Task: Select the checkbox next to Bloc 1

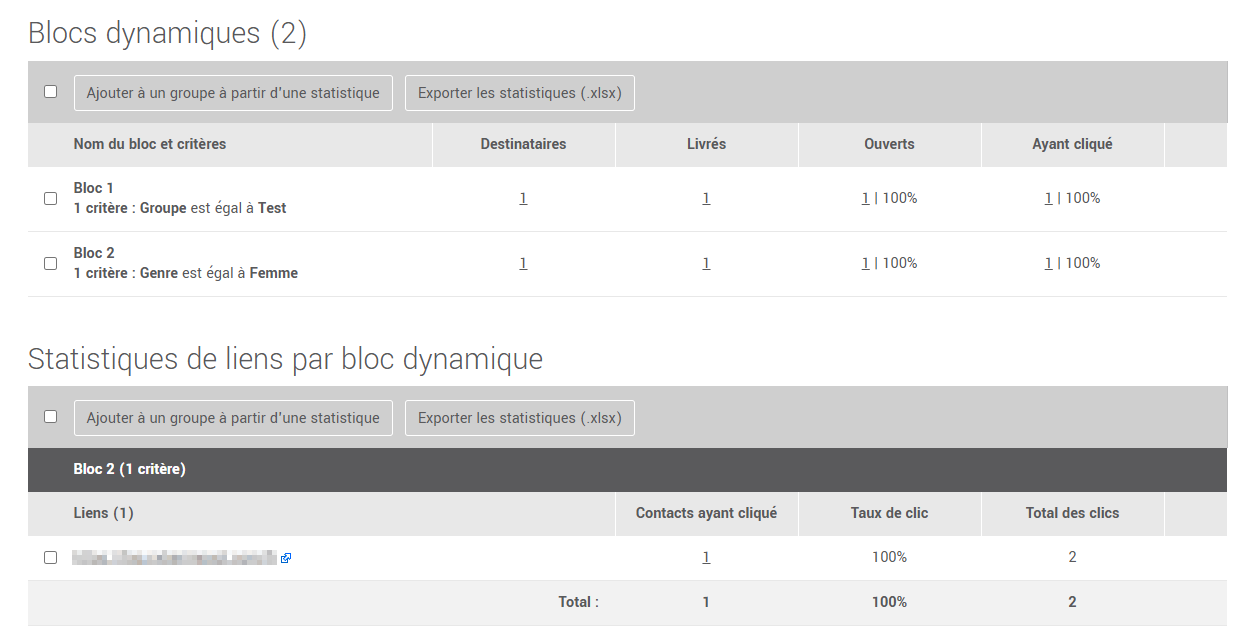Action: pos(50,198)
